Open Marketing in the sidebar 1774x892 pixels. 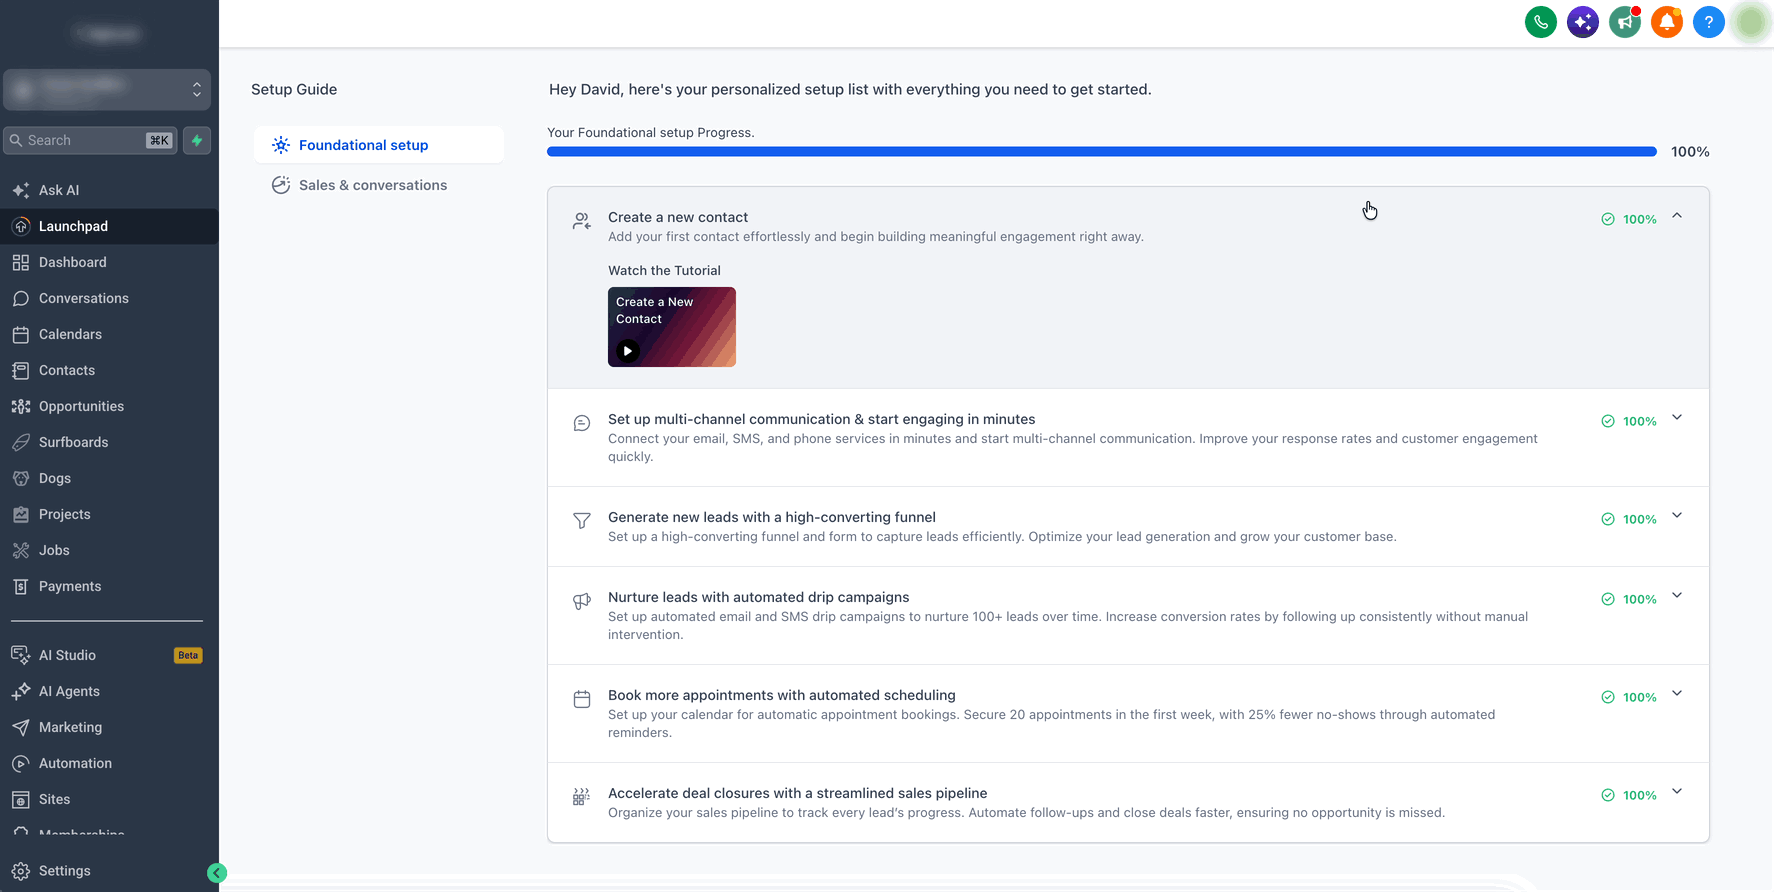[109, 727]
